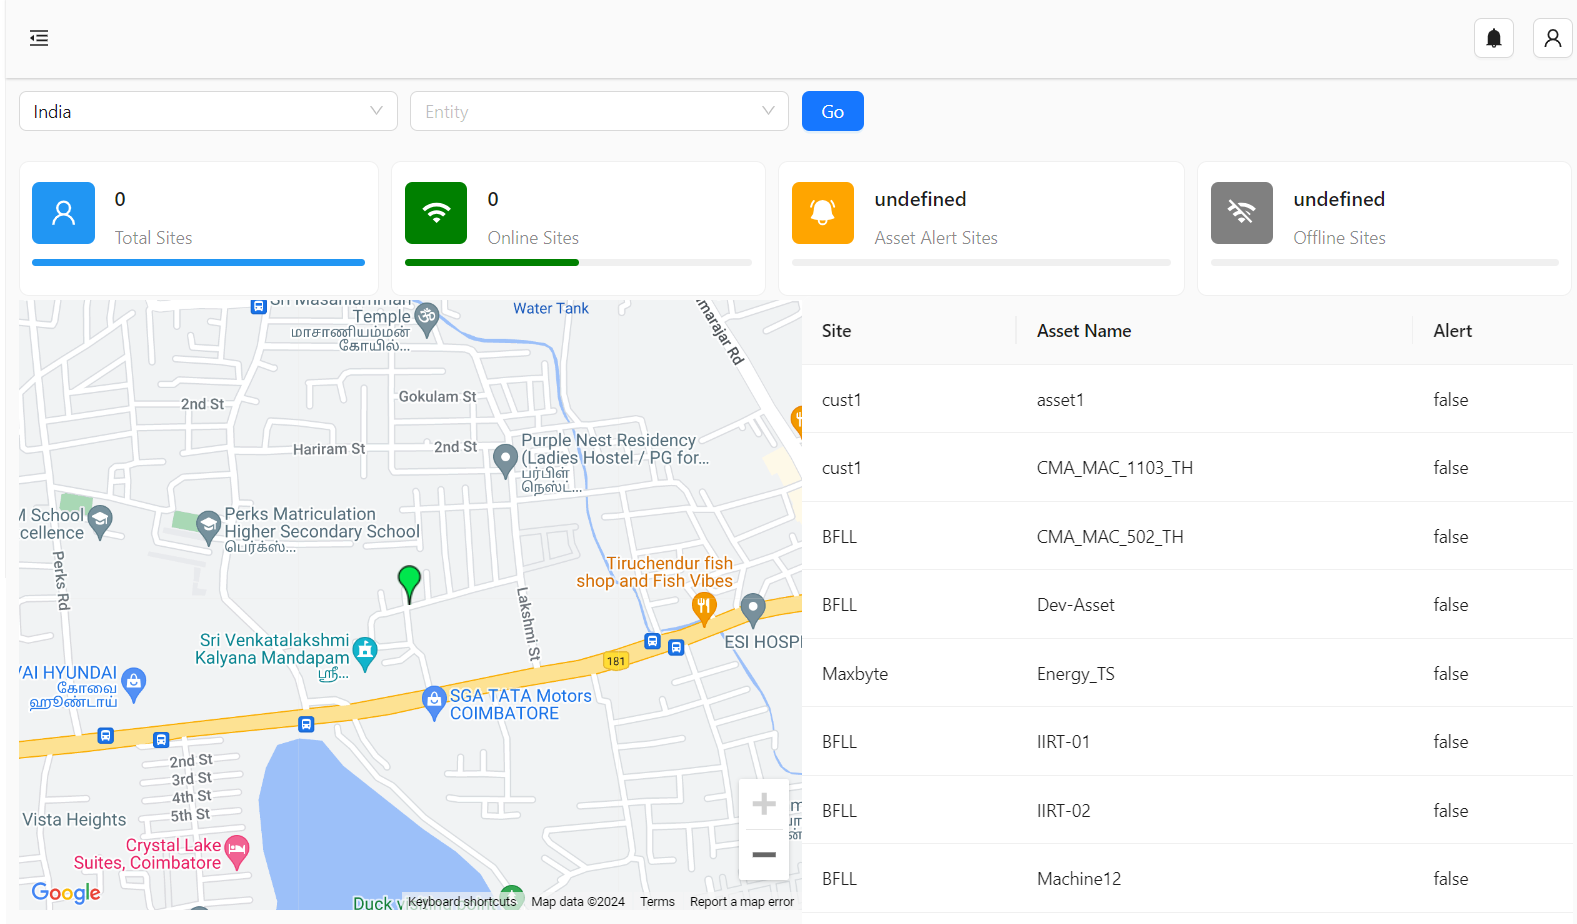Open the map Terms link
Image resolution: width=1577 pixels, height=924 pixels.
tap(657, 902)
